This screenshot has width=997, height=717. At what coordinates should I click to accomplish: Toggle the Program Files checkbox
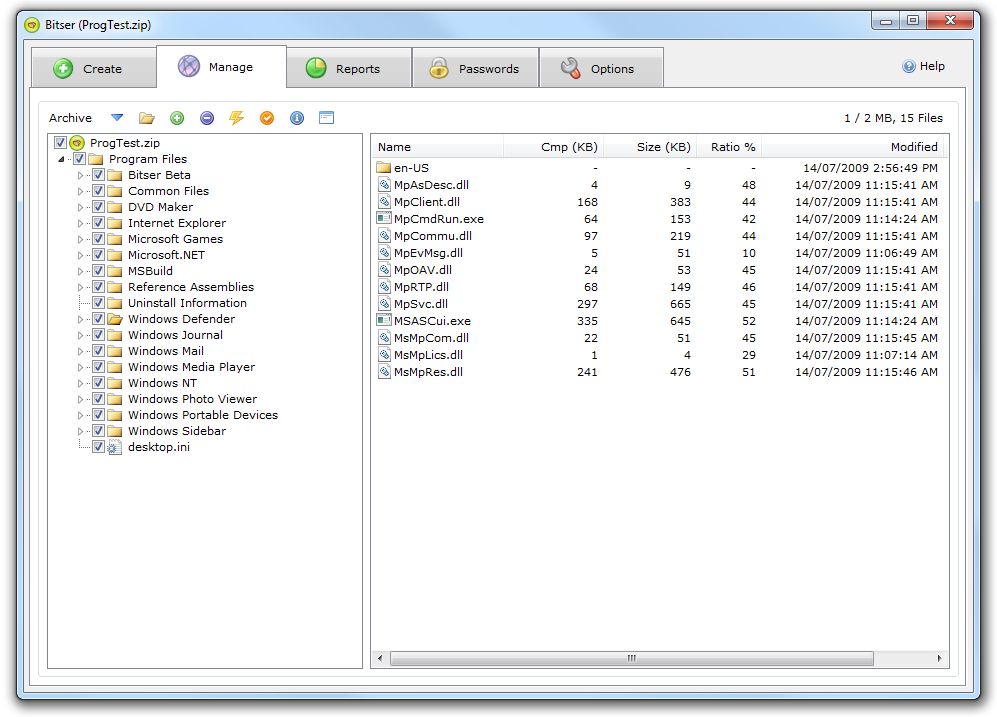[79, 159]
